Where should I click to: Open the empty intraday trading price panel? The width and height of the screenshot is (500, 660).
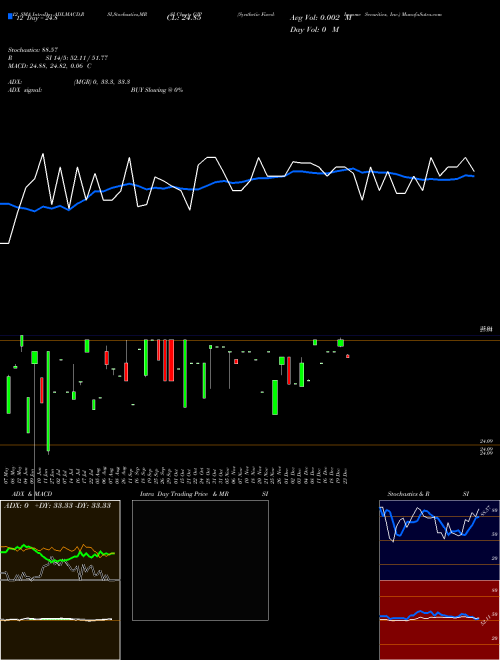200,560
